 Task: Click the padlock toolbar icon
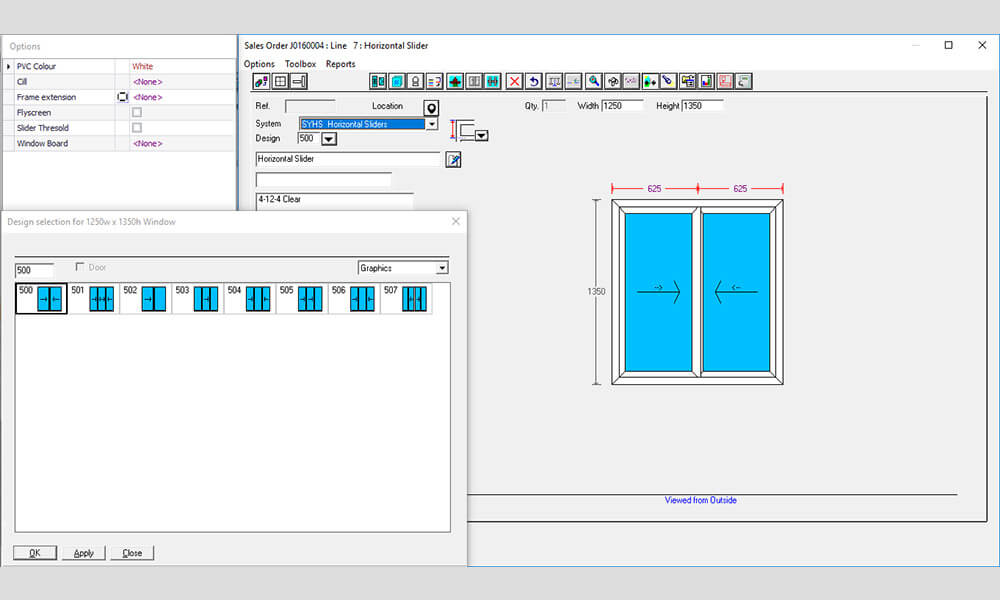[416, 81]
